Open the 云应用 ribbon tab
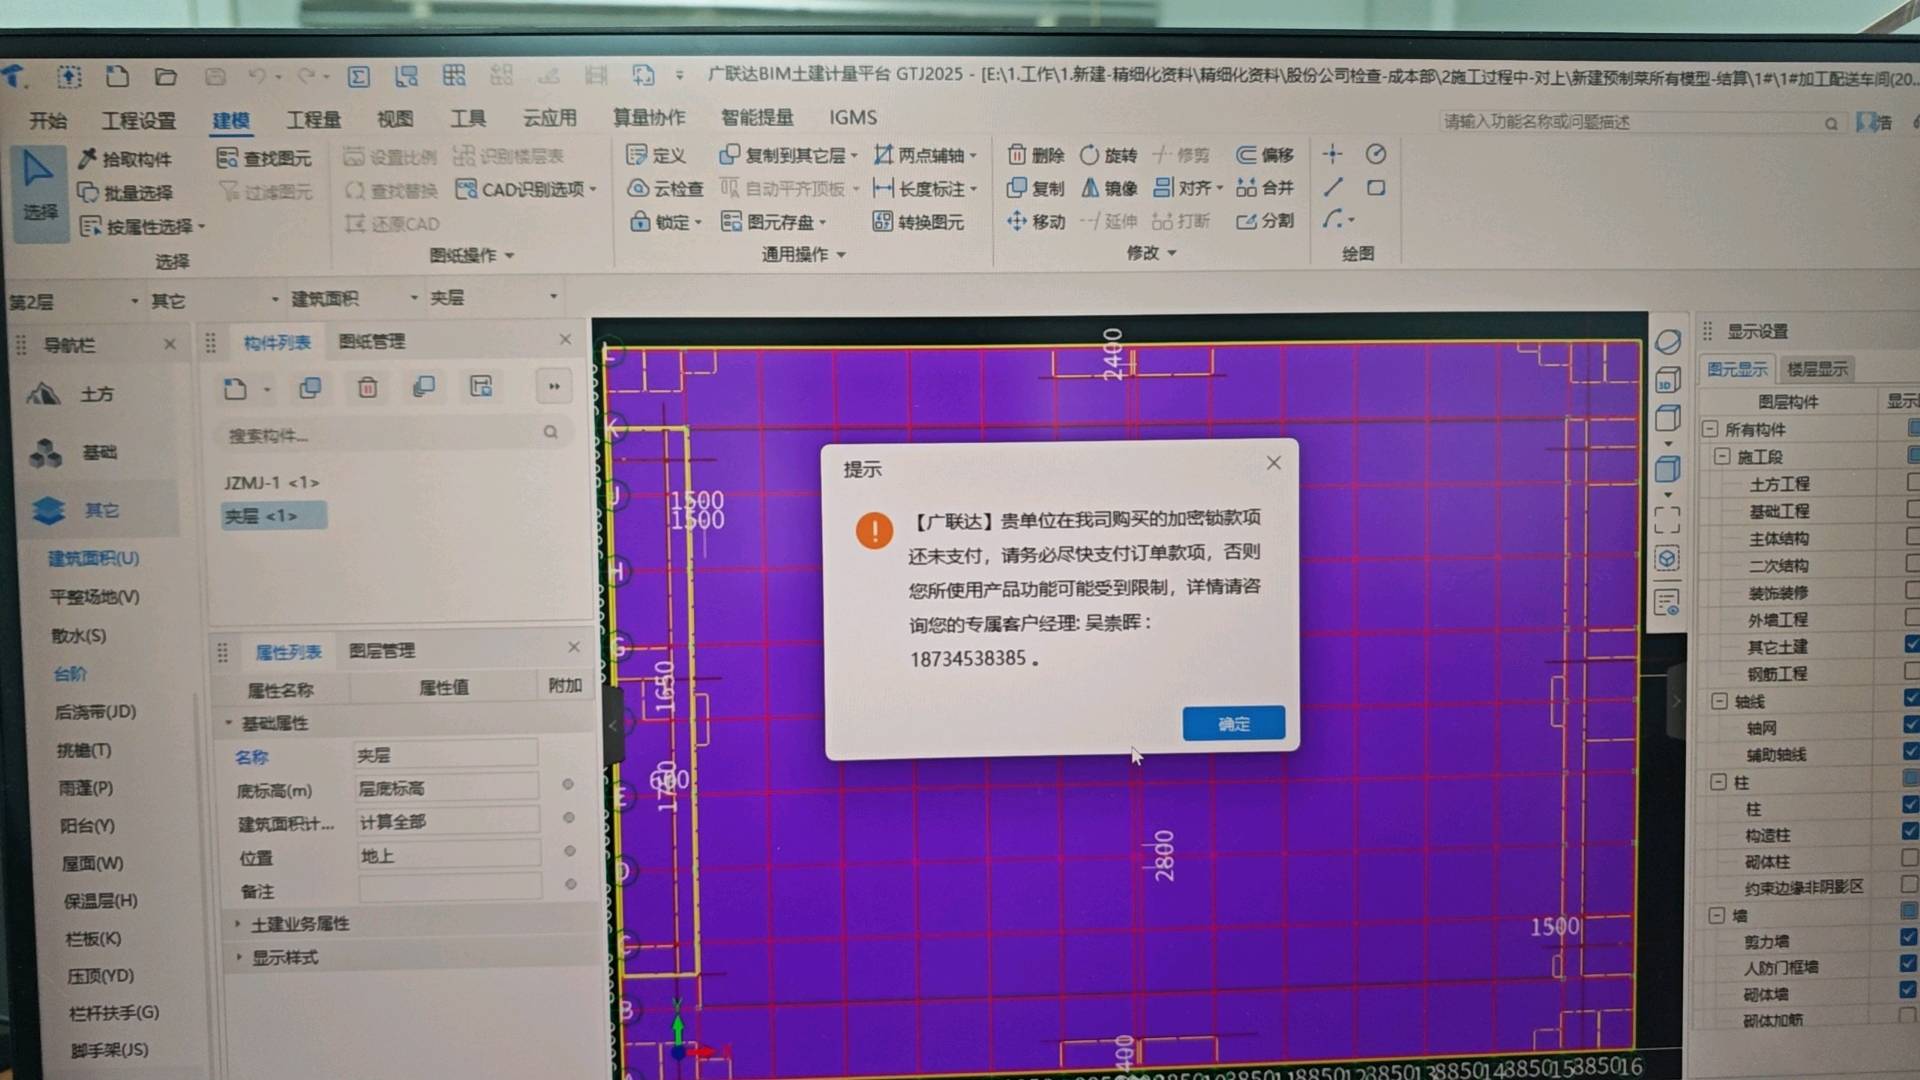The image size is (1920, 1080). click(550, 117)
